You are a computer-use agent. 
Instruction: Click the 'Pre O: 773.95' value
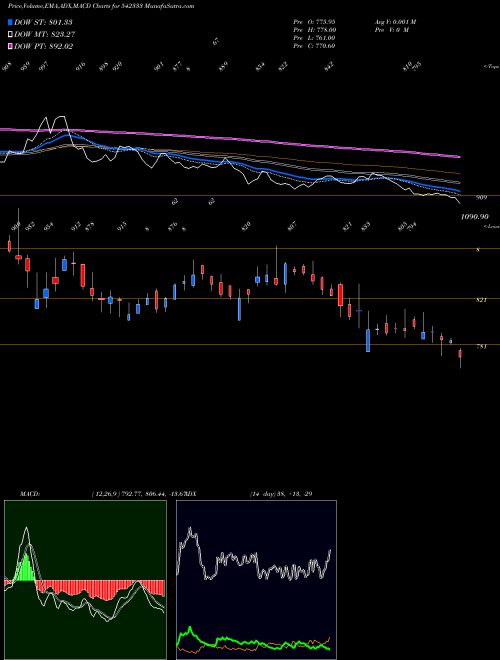click(x=314, y=22)
